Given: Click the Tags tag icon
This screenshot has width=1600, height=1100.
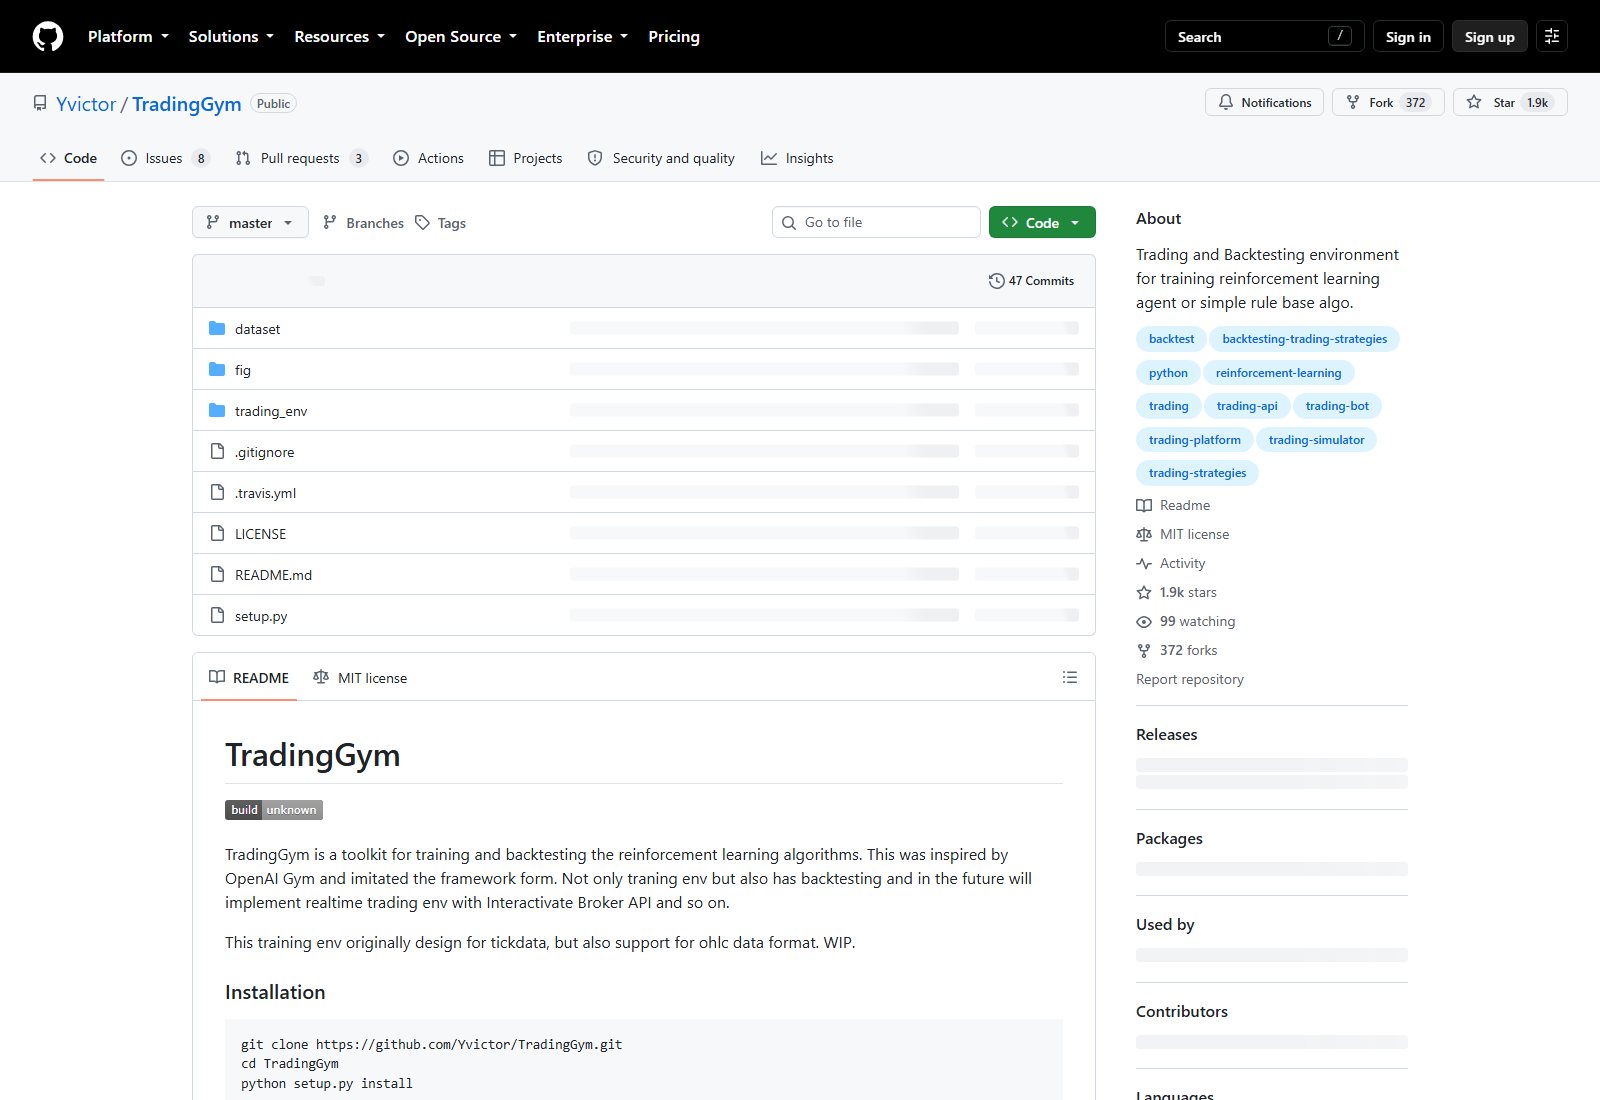Looking at the screenshot, I should click(x=423, y=222).
